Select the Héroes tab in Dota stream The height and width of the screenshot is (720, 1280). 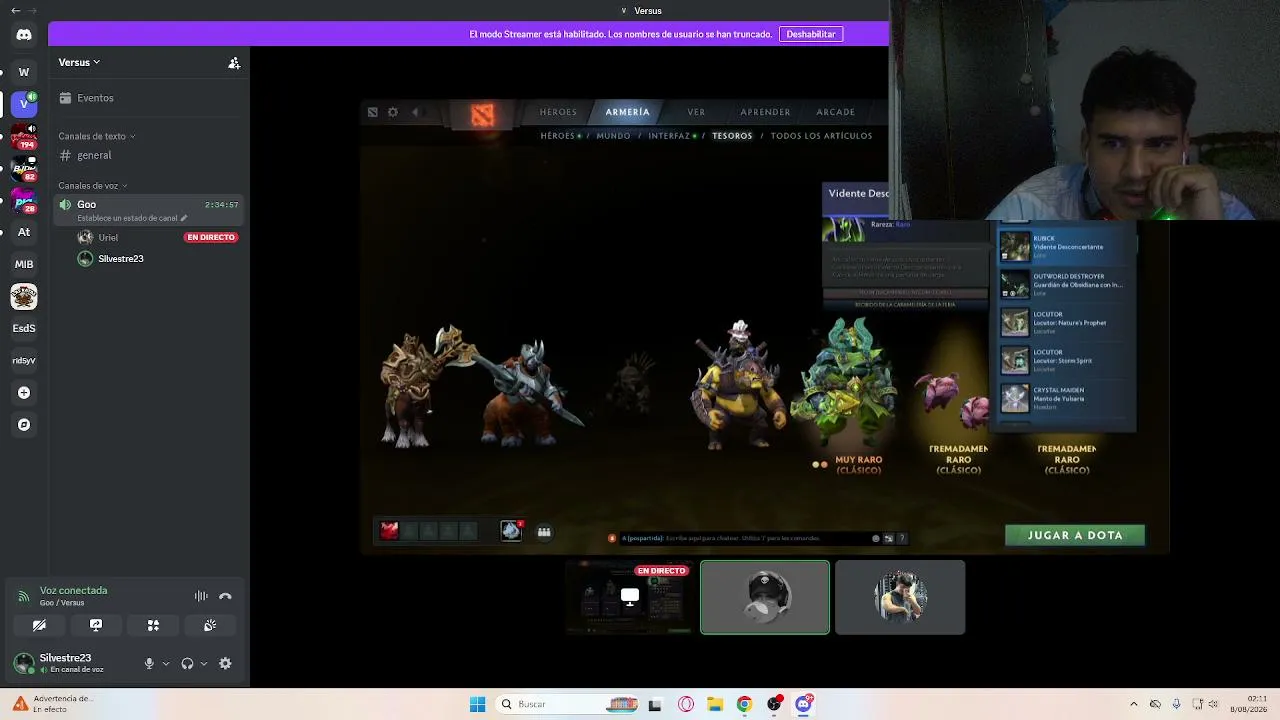point(558,112)
